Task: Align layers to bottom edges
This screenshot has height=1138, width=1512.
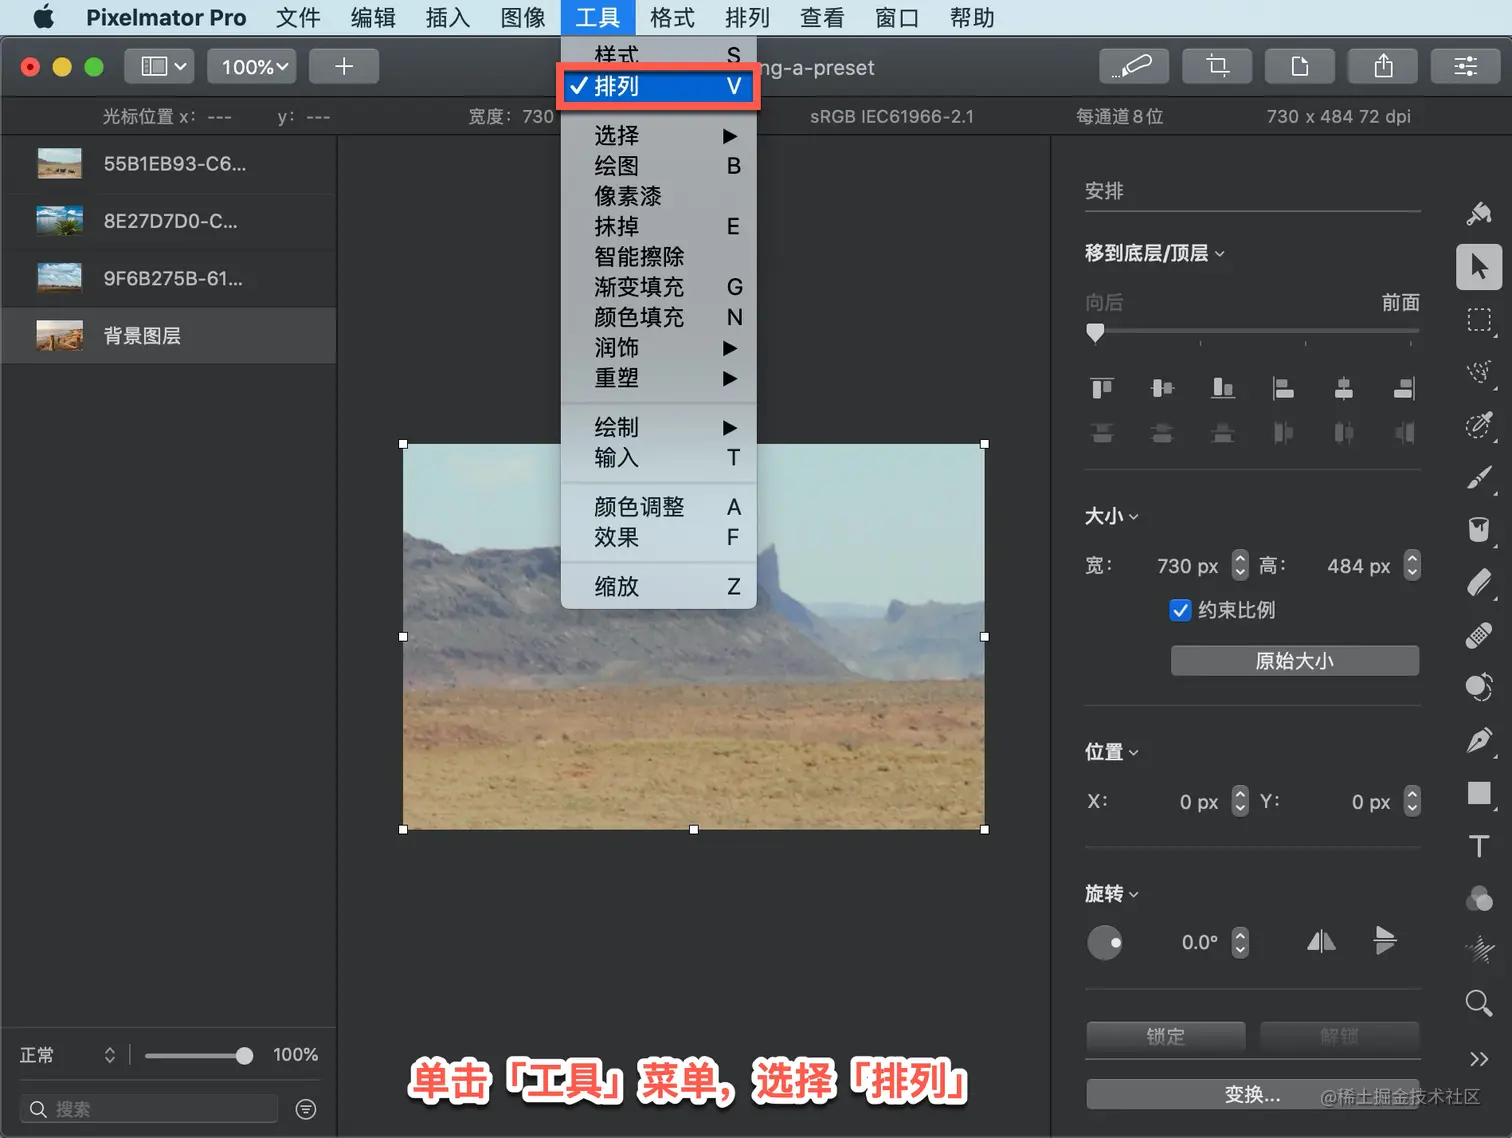Action: click(x=1223, y=387)
